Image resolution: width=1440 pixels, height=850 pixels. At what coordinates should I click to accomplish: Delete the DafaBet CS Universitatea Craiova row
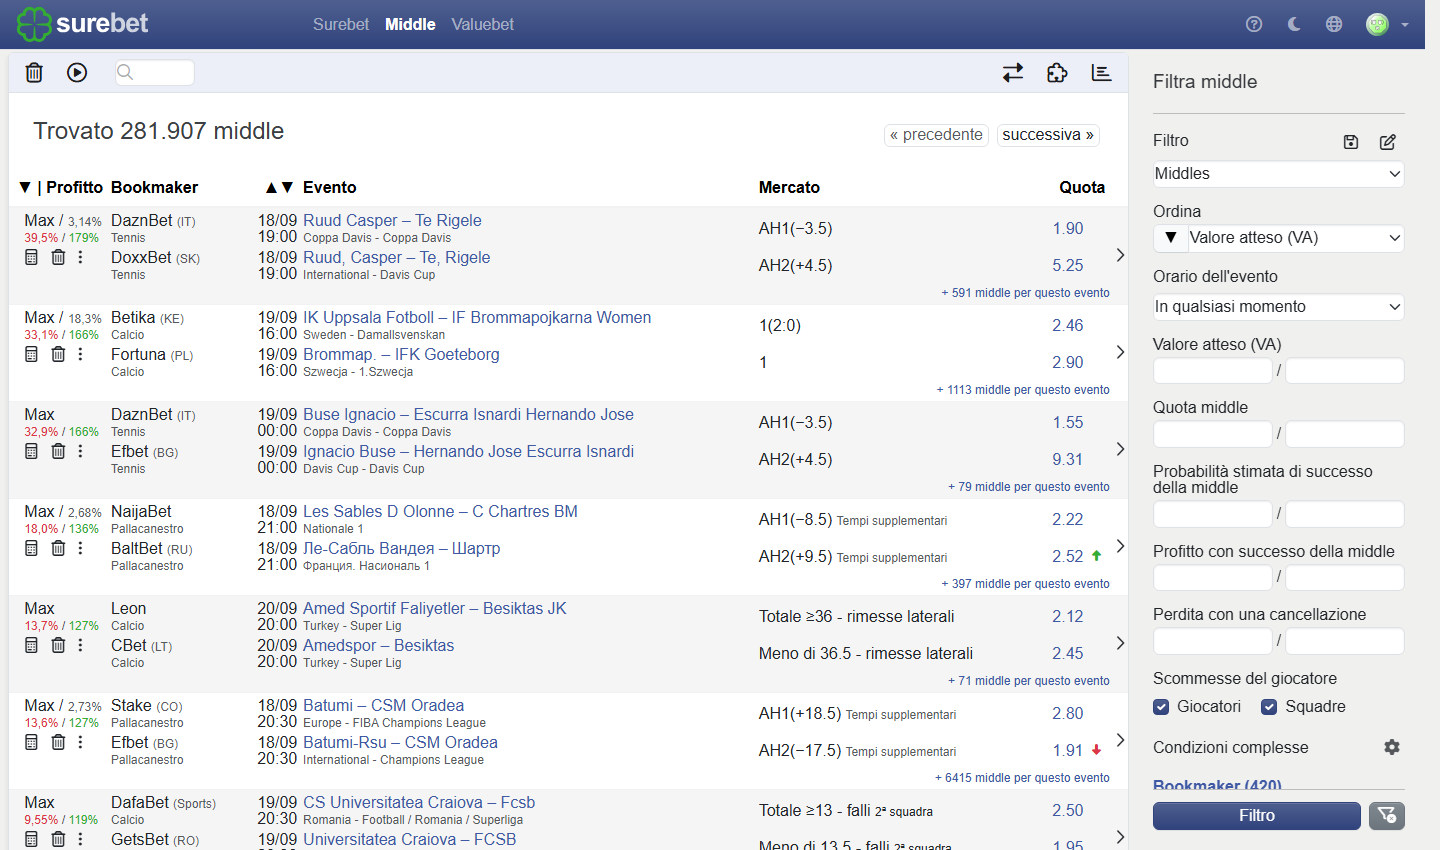click(58, 839)
